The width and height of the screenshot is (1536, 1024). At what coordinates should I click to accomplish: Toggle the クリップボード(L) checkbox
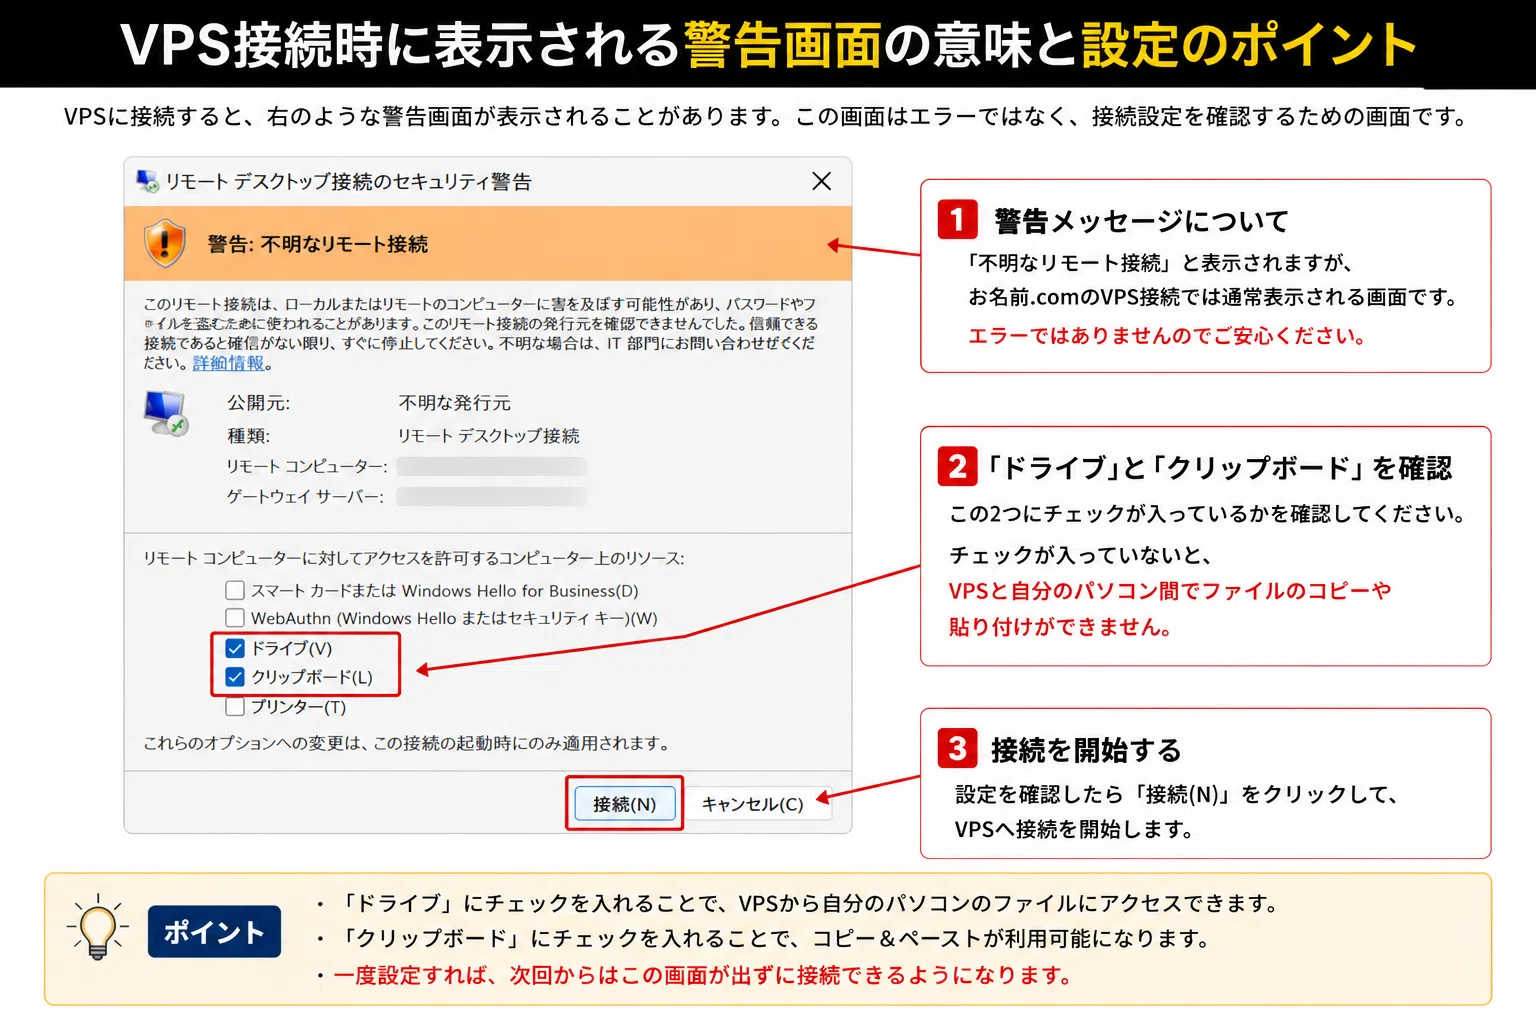(235, 677)
